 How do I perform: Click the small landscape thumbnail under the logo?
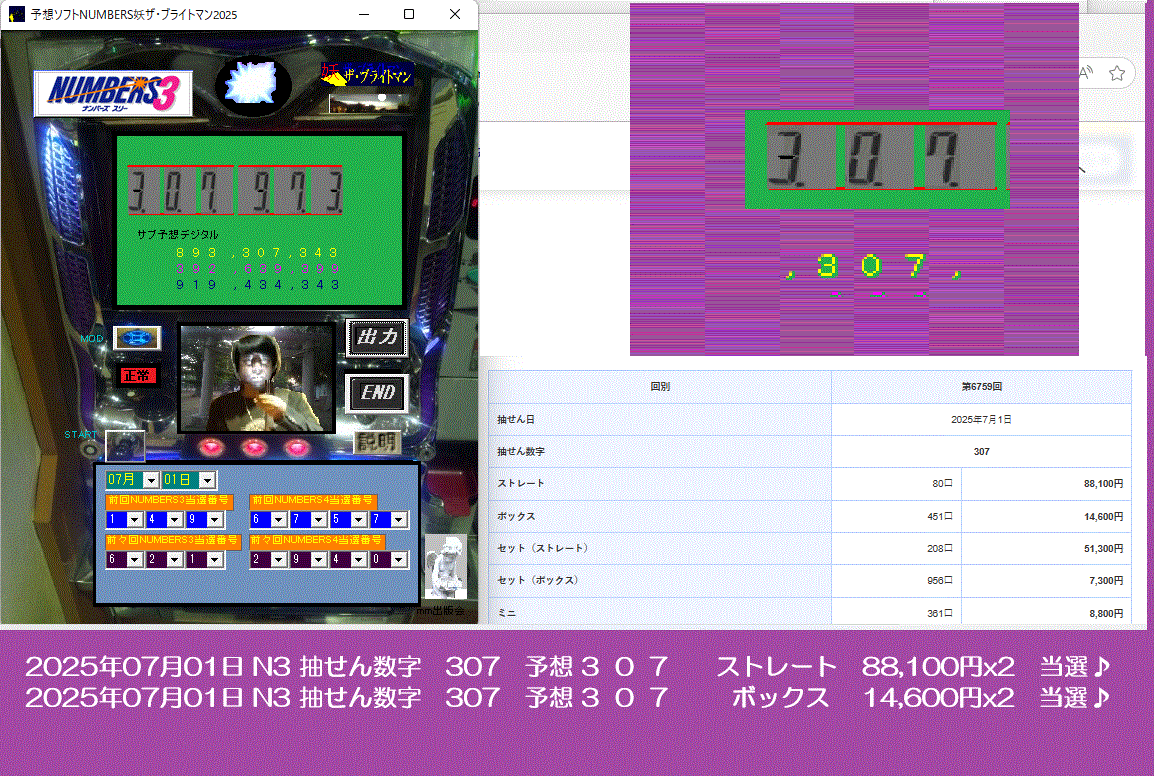pyautogui.click(x=369, y=103)
